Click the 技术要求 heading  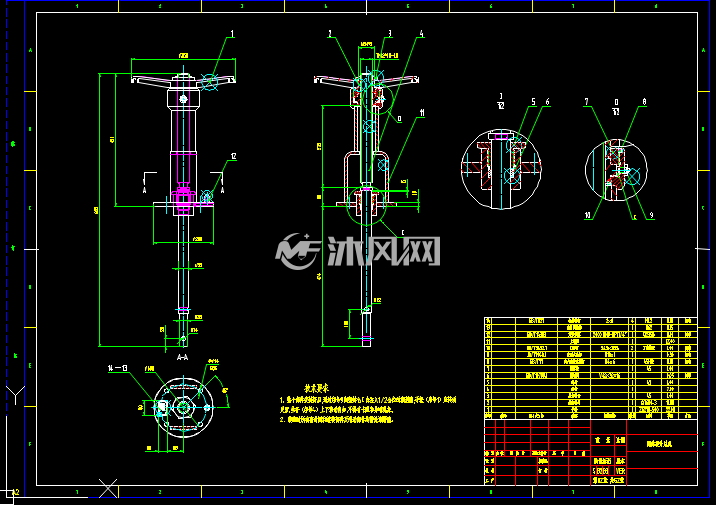click(x=316, y=389)
